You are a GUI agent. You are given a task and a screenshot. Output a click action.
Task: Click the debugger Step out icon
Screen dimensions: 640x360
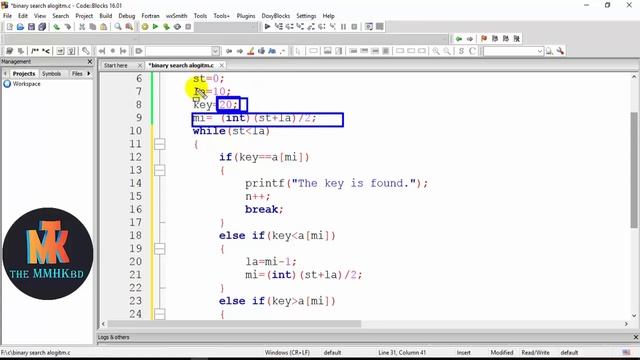[311, 27]
